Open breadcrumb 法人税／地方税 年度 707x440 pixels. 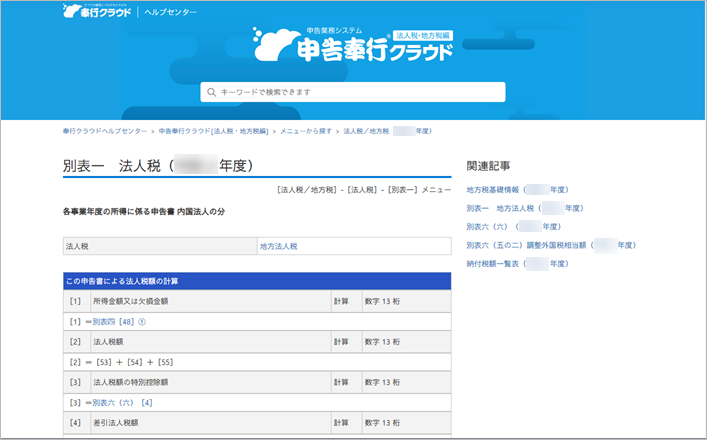388,131
